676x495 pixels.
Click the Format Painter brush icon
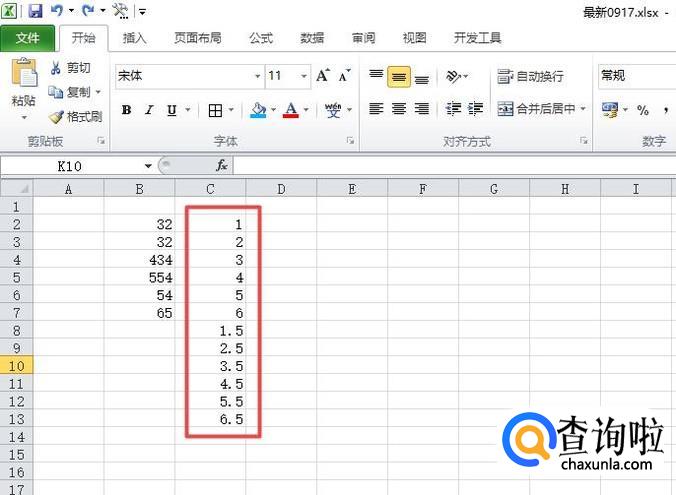pyautogui.click(x=56, y=116)
